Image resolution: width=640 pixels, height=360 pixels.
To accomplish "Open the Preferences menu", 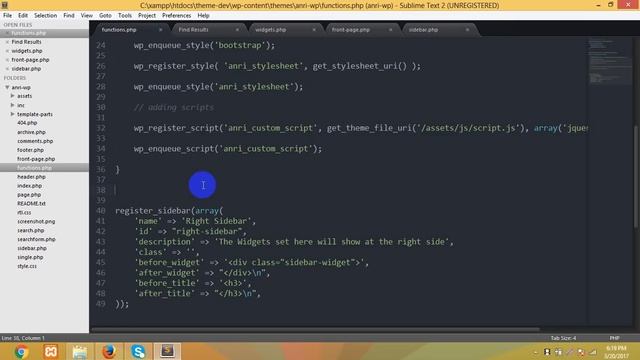I will pos(176,16).
